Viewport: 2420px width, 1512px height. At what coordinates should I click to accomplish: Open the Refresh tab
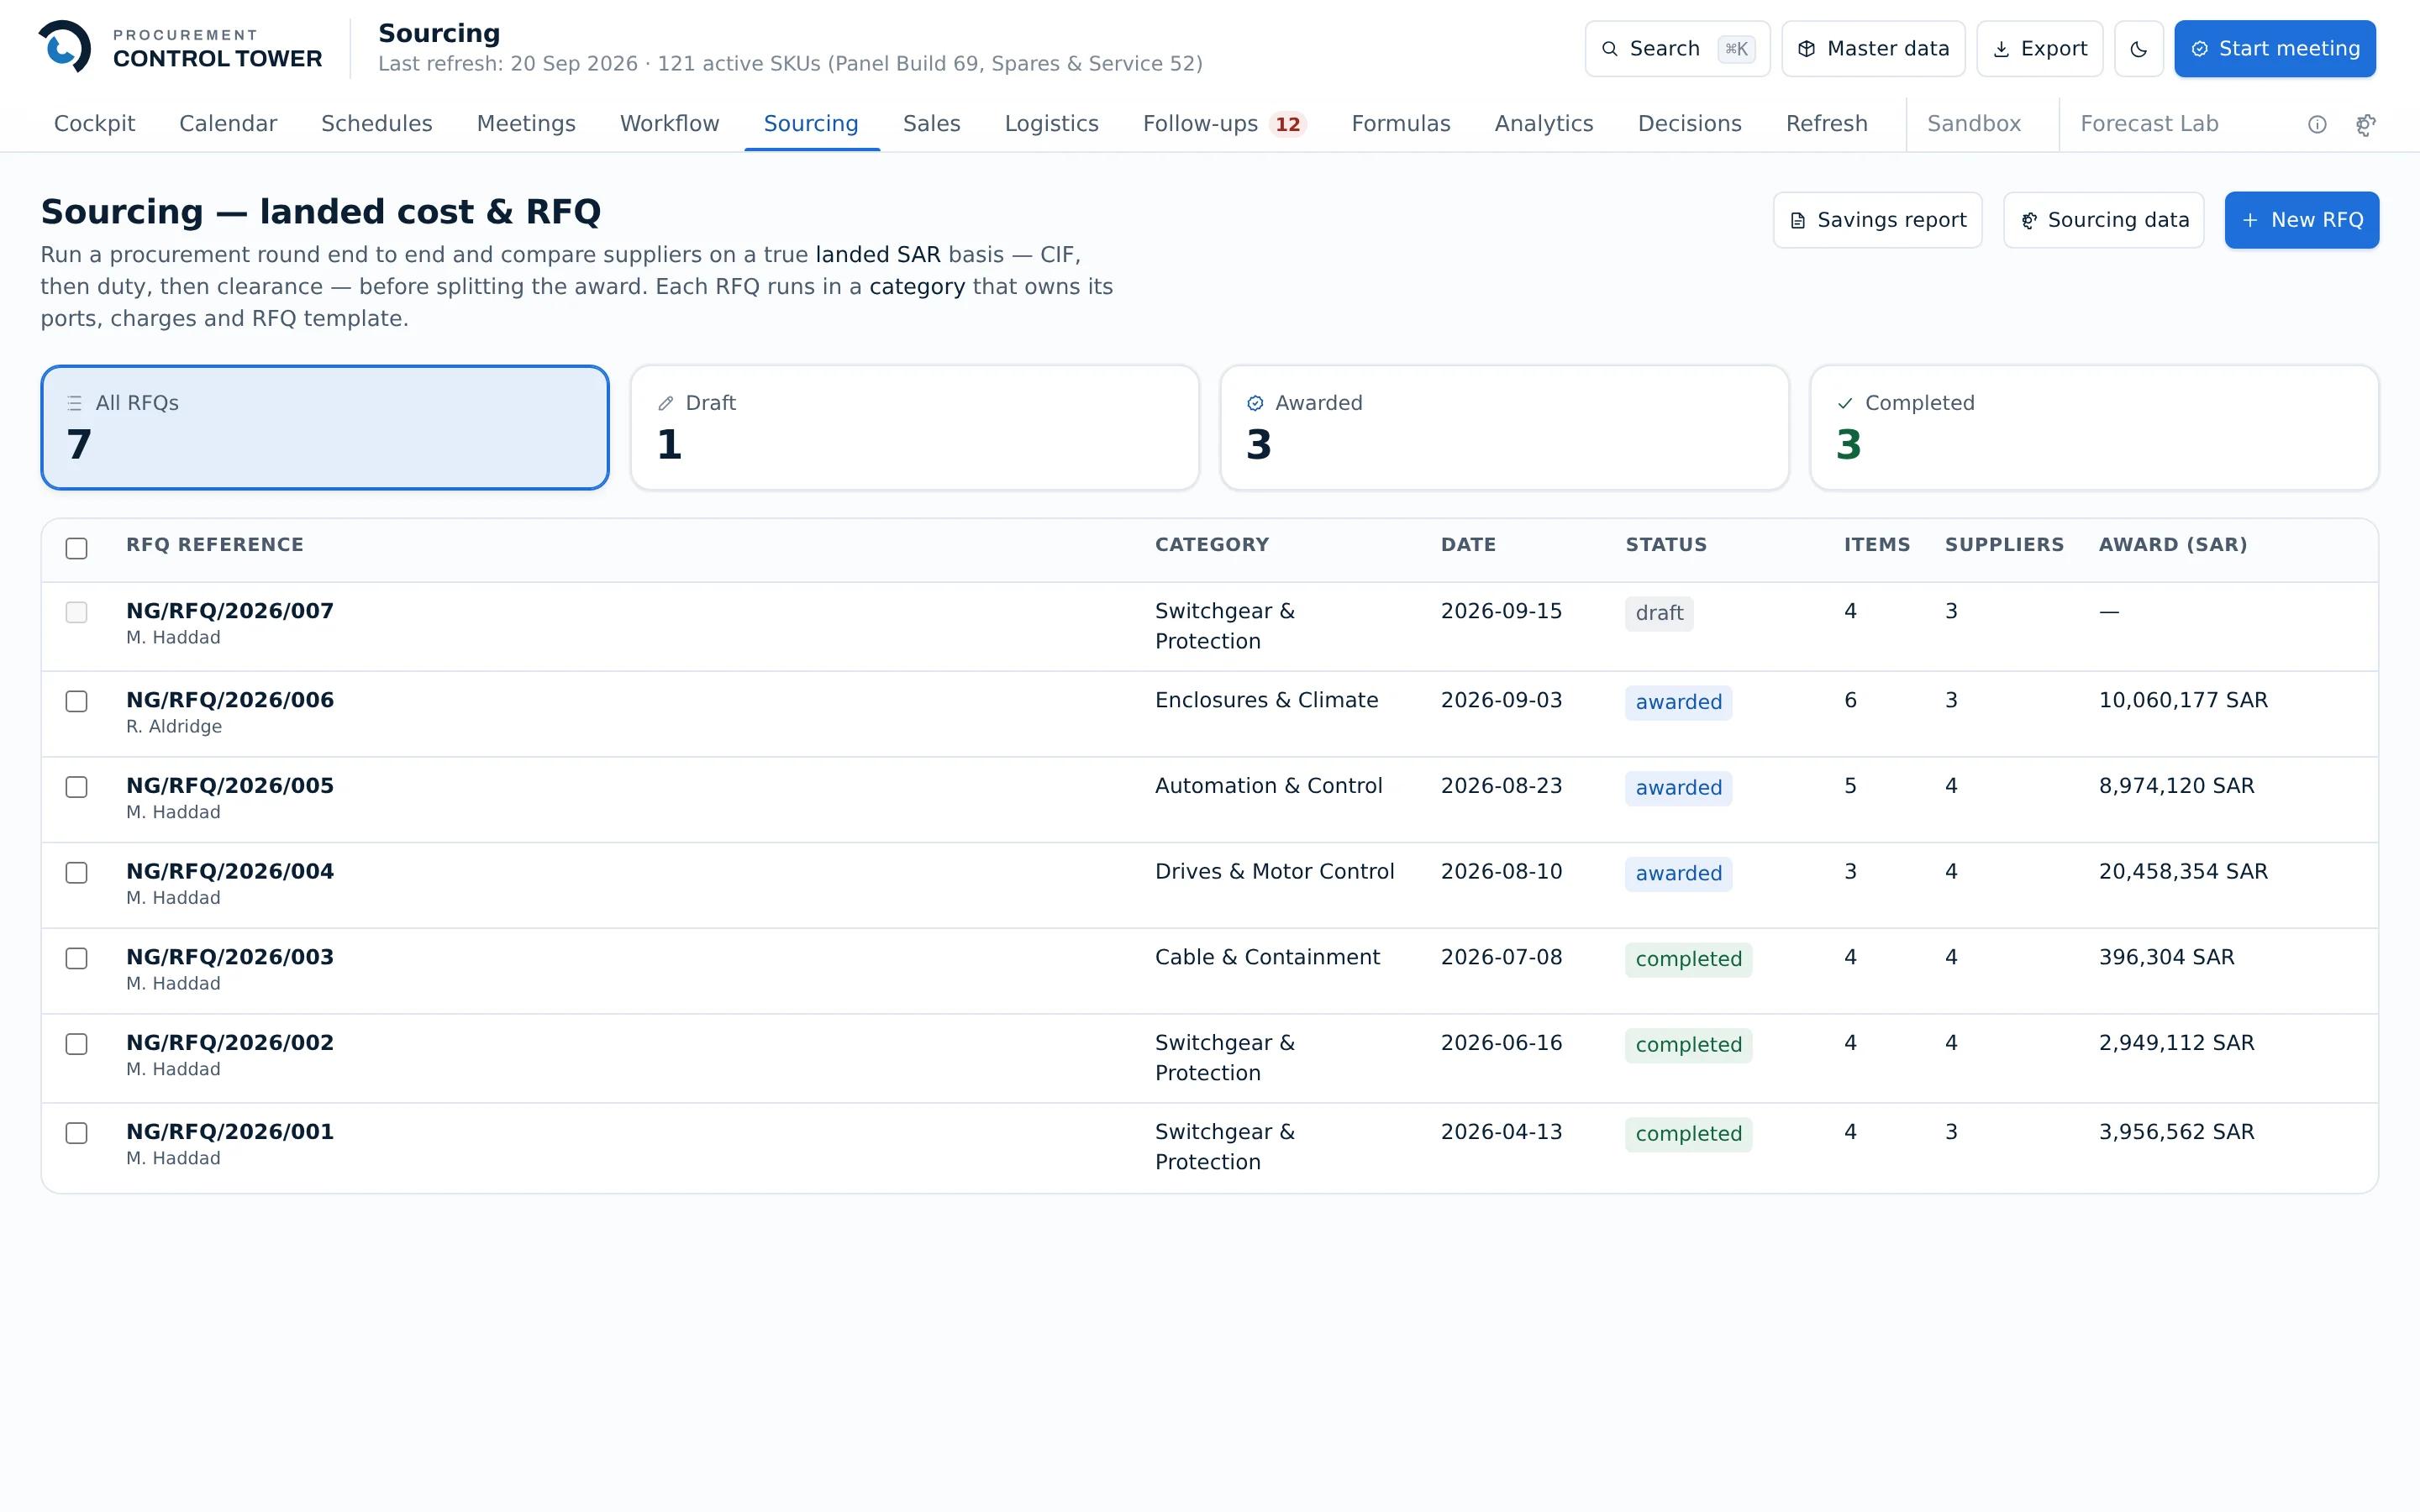coord(1826,124)
